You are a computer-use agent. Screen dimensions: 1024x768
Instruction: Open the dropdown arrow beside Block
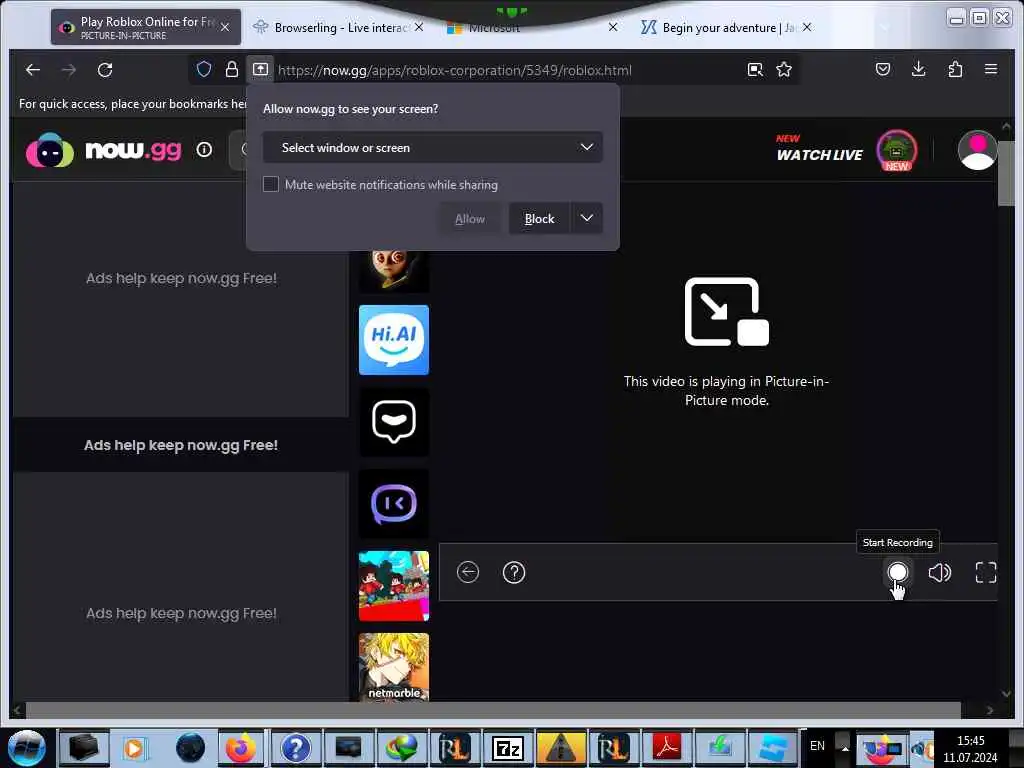point(586,218)
